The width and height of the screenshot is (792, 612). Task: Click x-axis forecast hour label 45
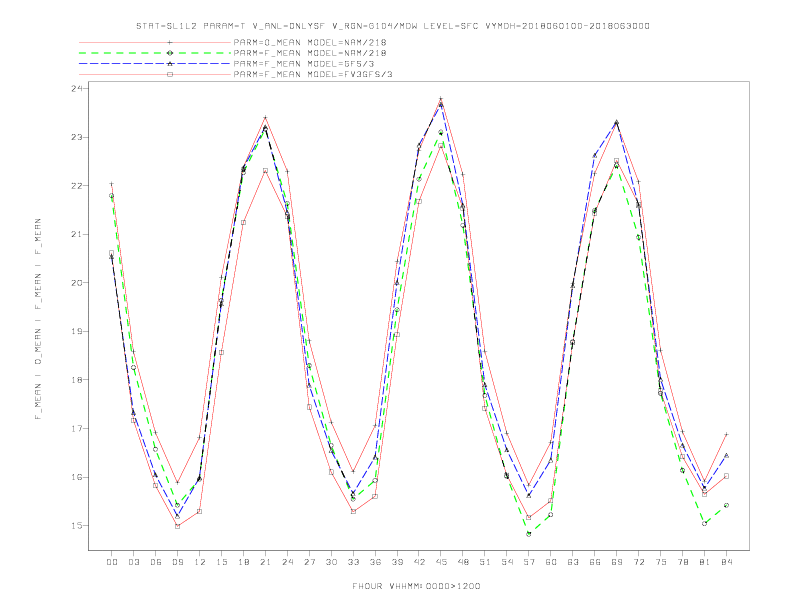click(441, 562)
